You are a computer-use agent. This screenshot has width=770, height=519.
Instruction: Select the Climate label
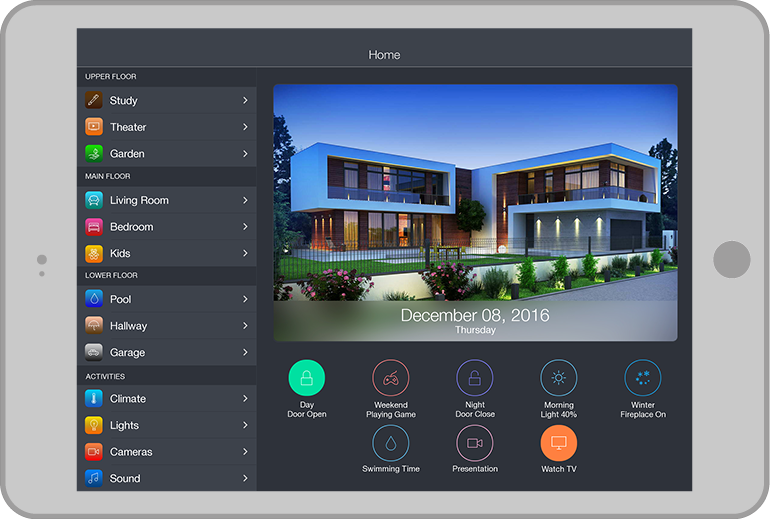[x=128, y=398]
